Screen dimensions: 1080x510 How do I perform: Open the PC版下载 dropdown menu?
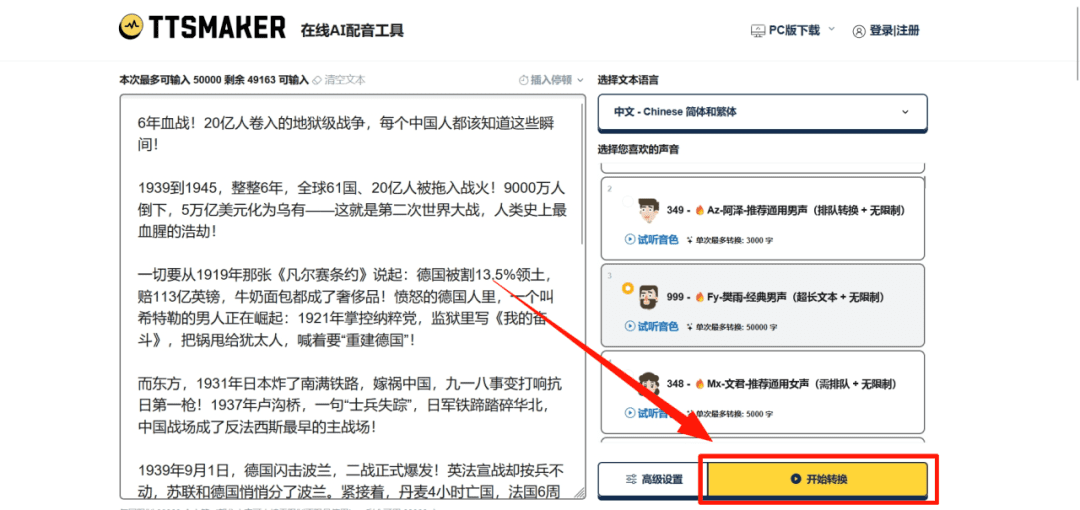click(x=792, y=30)
